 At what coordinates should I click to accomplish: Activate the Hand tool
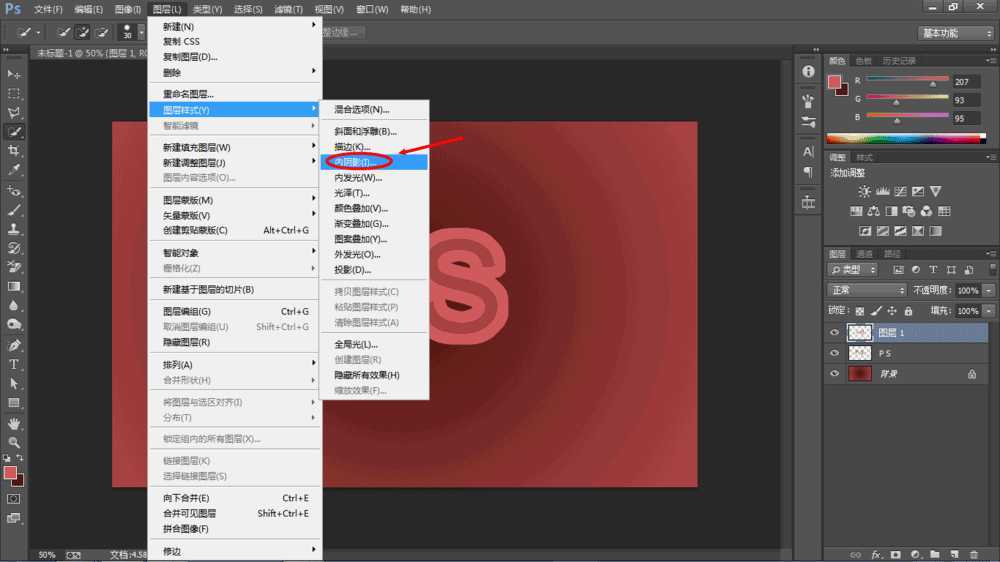click(x=14, y=422)
